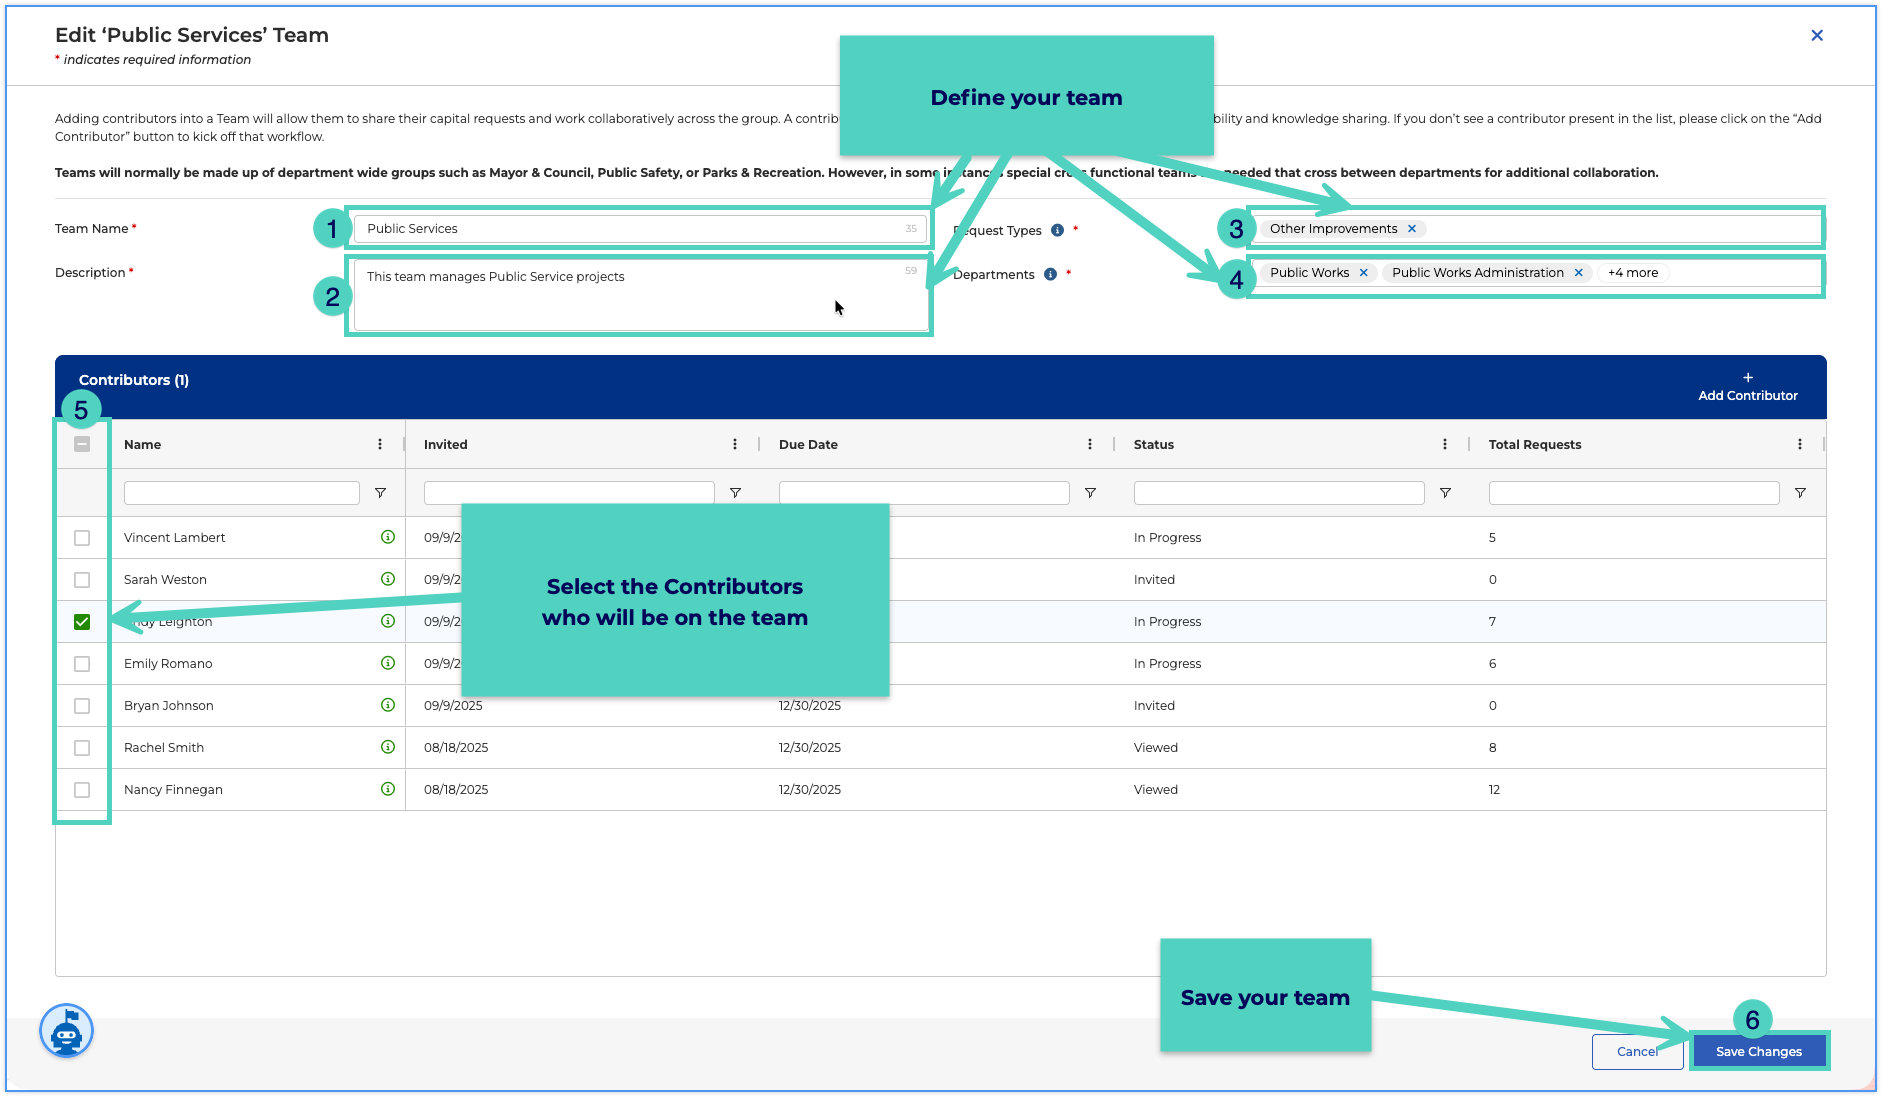Sort by the Status column header
The image size is (1882, 1097).
1154,444
